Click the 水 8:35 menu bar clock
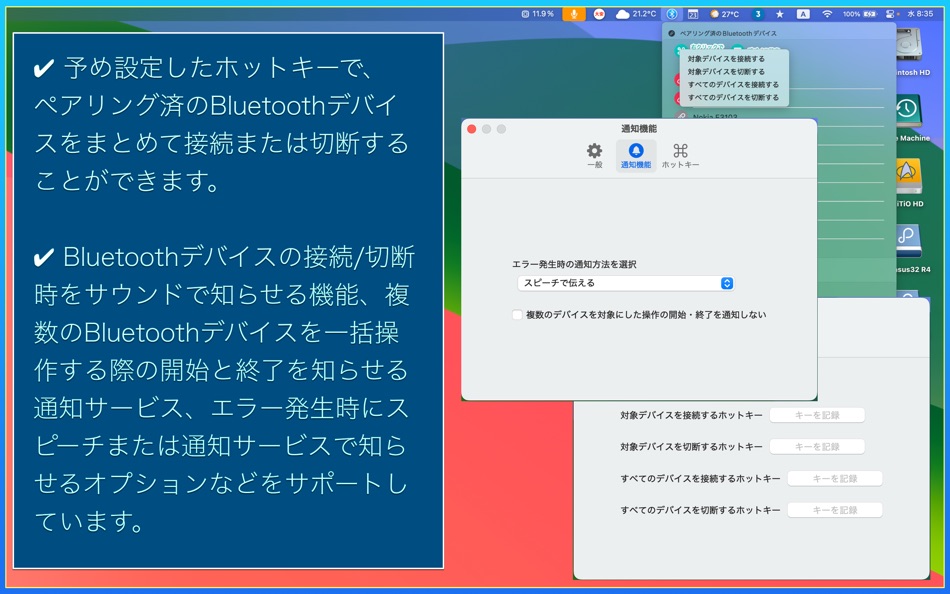This screenshot has width=950, height=594. pos(920,14)
